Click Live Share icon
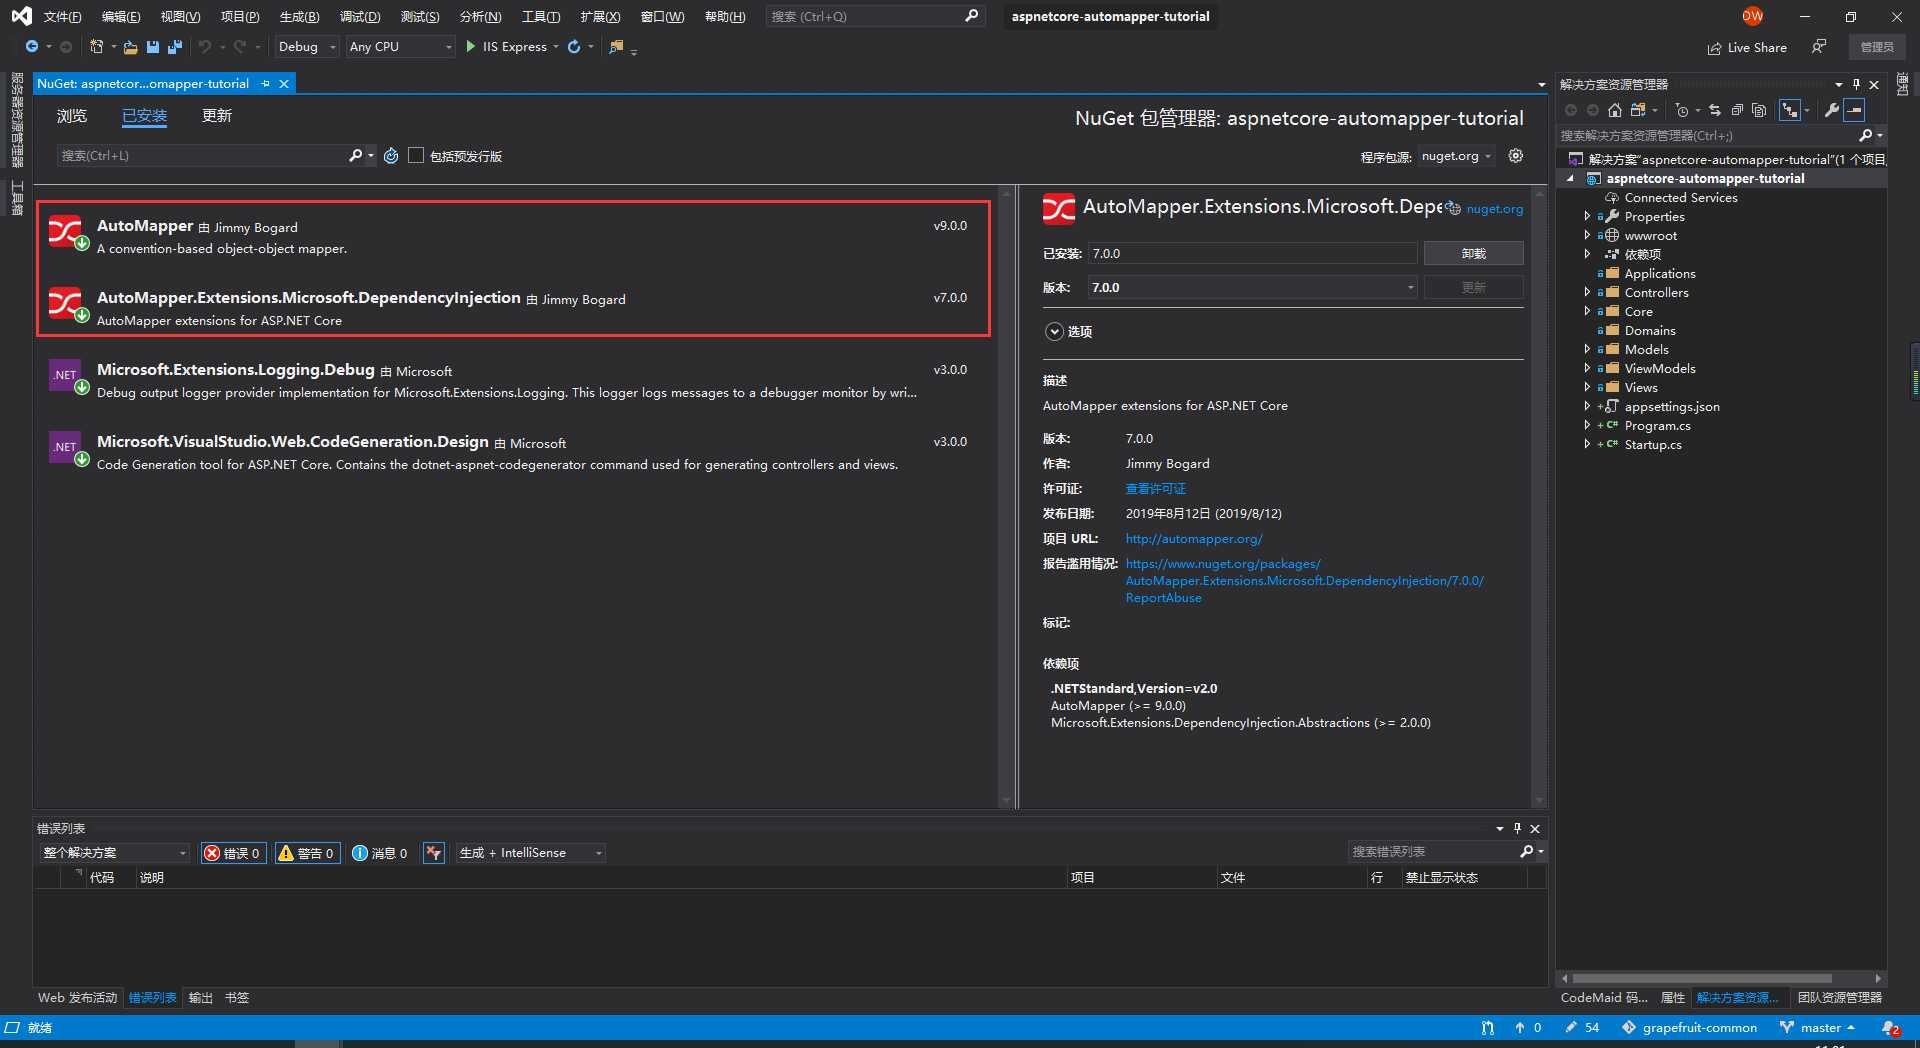 (1714, 48)
